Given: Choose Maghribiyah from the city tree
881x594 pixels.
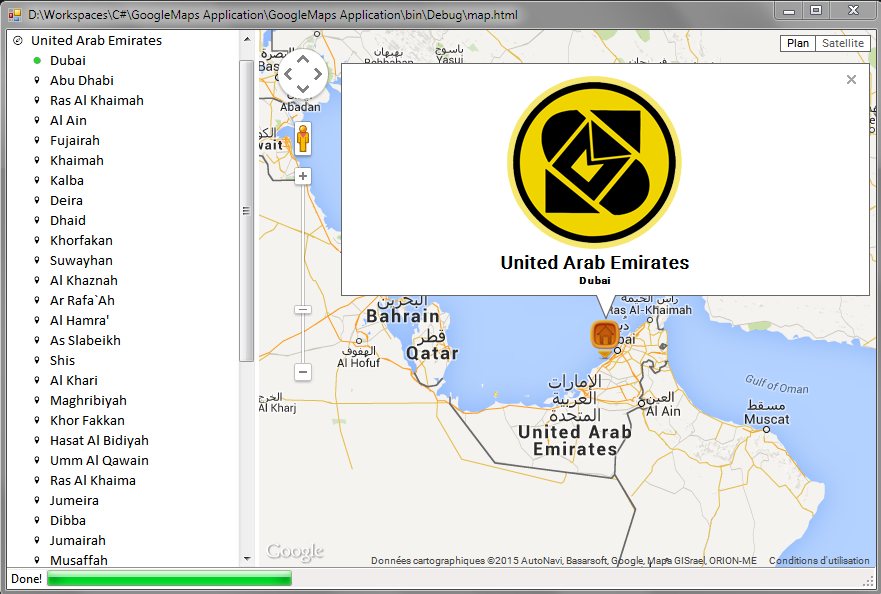Looking at the screenshot, I should (88, 401).
